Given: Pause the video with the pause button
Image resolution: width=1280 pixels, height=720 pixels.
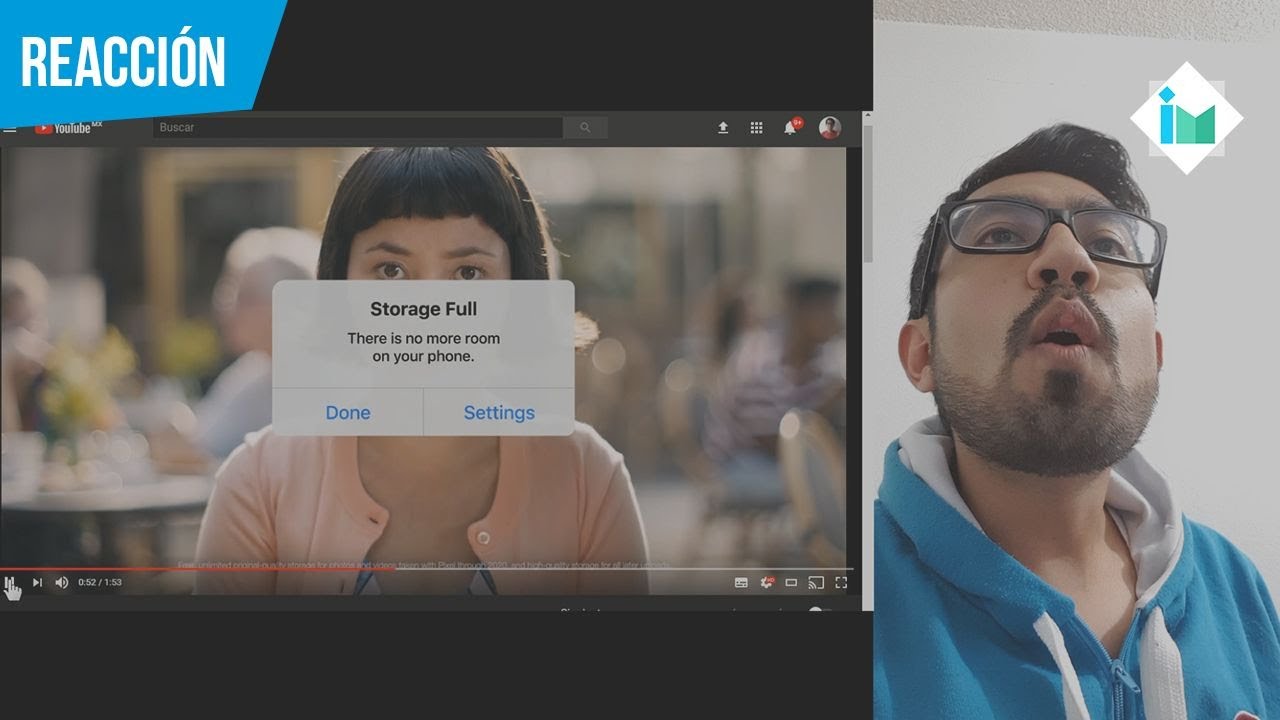Looking at the screenshot, I should coord(10,582).
